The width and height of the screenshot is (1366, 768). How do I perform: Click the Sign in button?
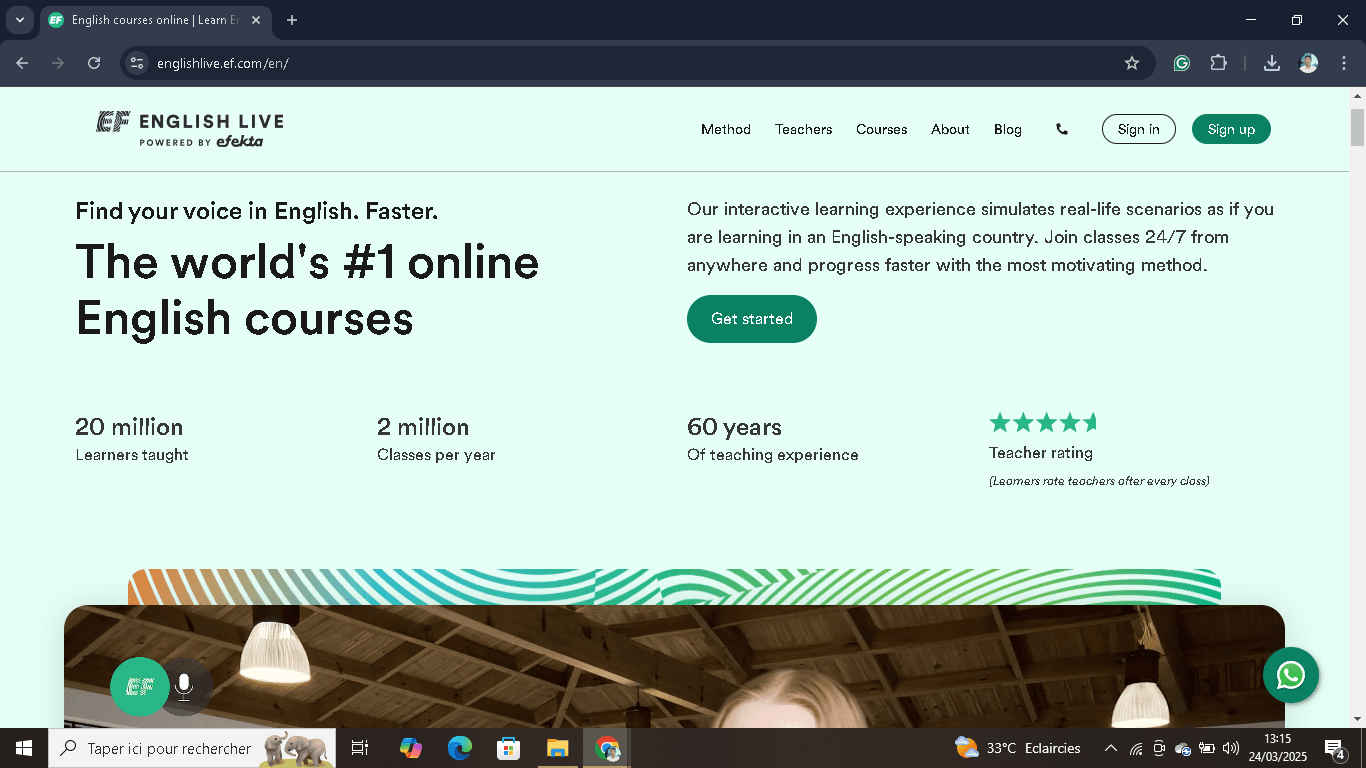click(x=1138, y=129)
